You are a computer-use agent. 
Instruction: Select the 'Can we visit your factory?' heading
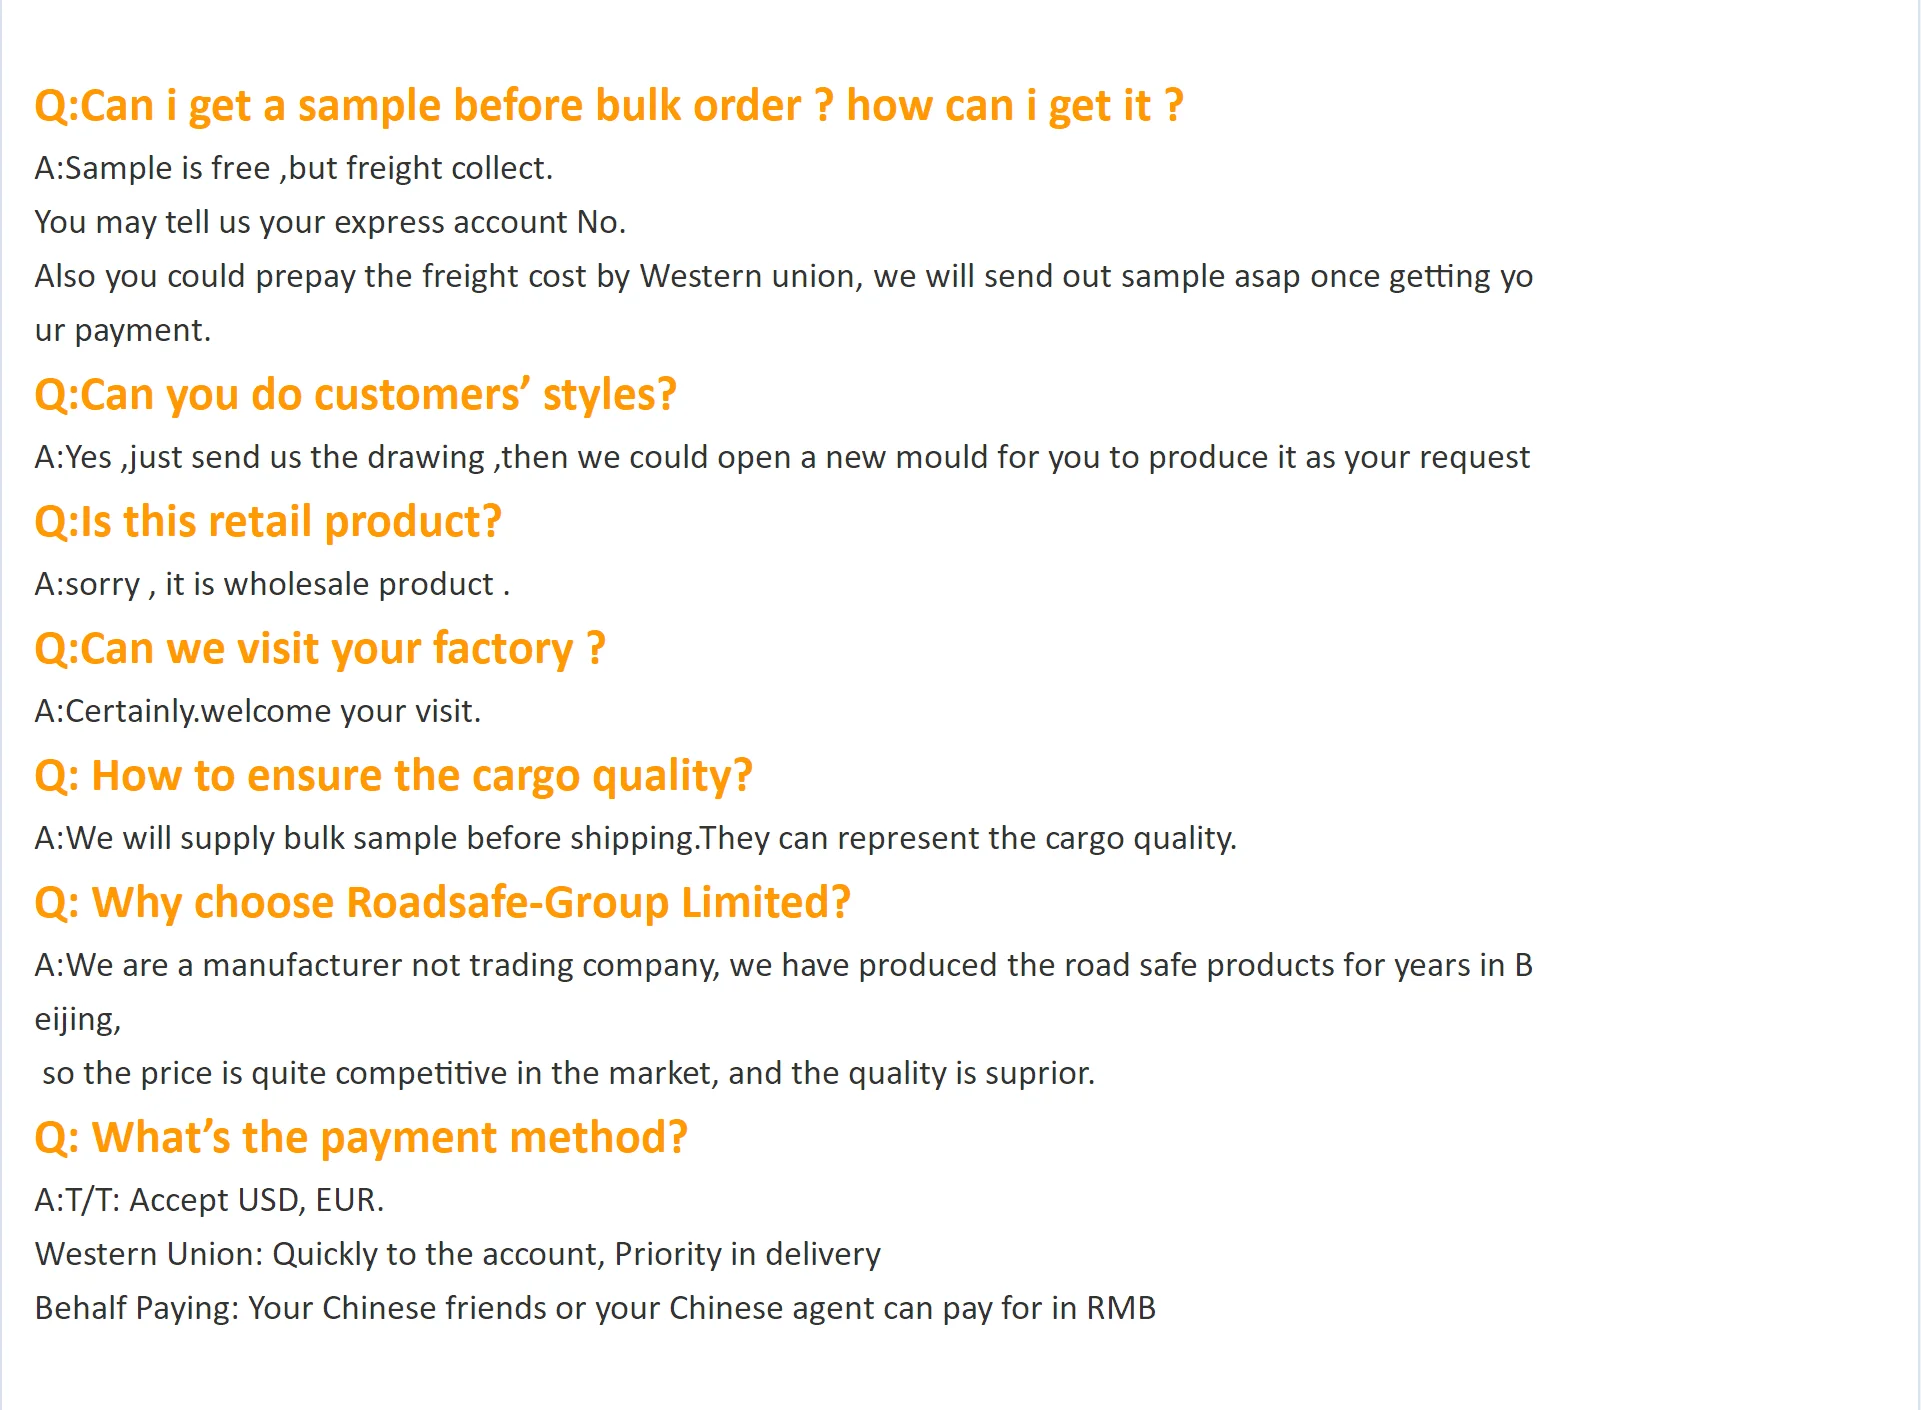click(x=319, y=649)
